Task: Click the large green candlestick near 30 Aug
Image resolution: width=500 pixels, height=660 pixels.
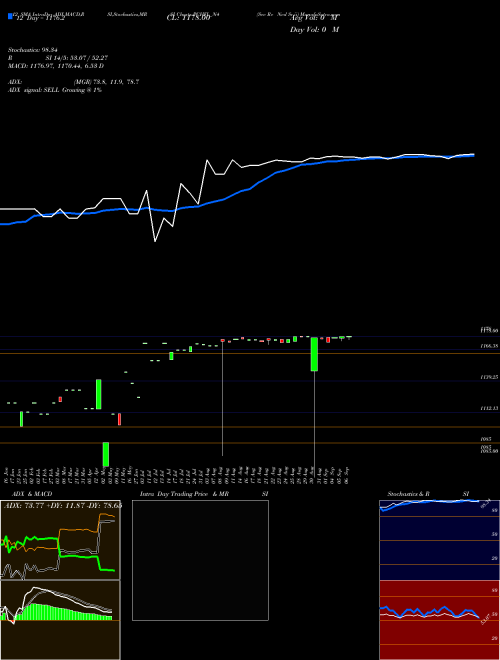Action: [x=314, y=354]
